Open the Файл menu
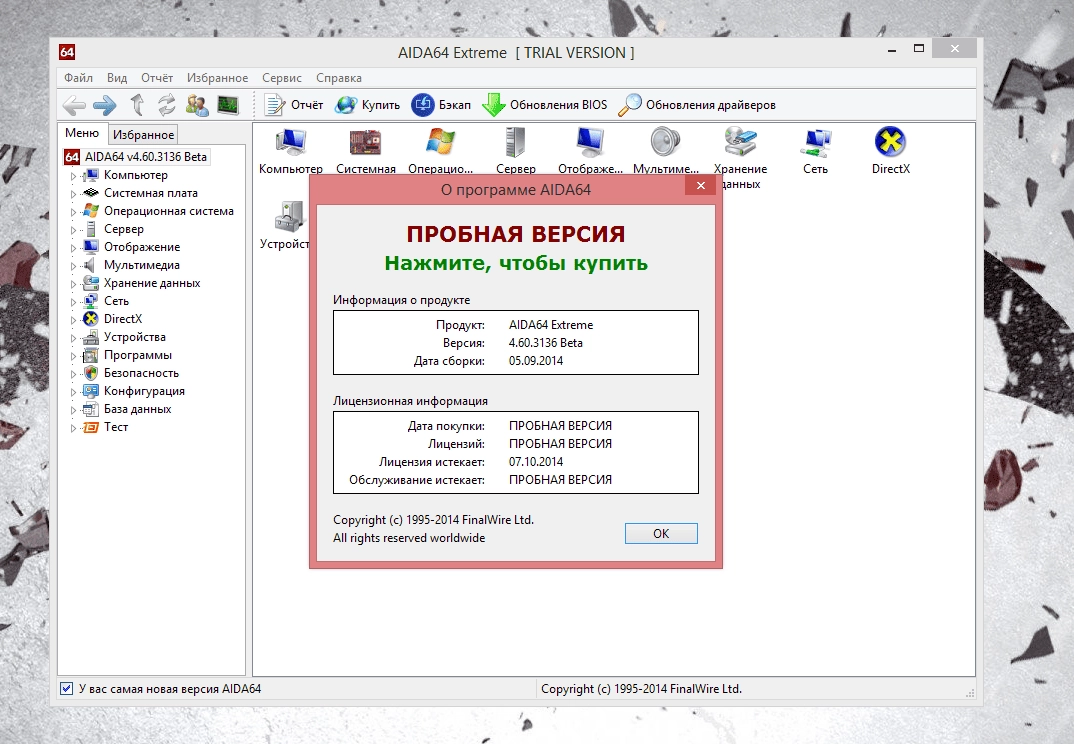This screenshot has width=1074, height=744. (x=78, y=77)
